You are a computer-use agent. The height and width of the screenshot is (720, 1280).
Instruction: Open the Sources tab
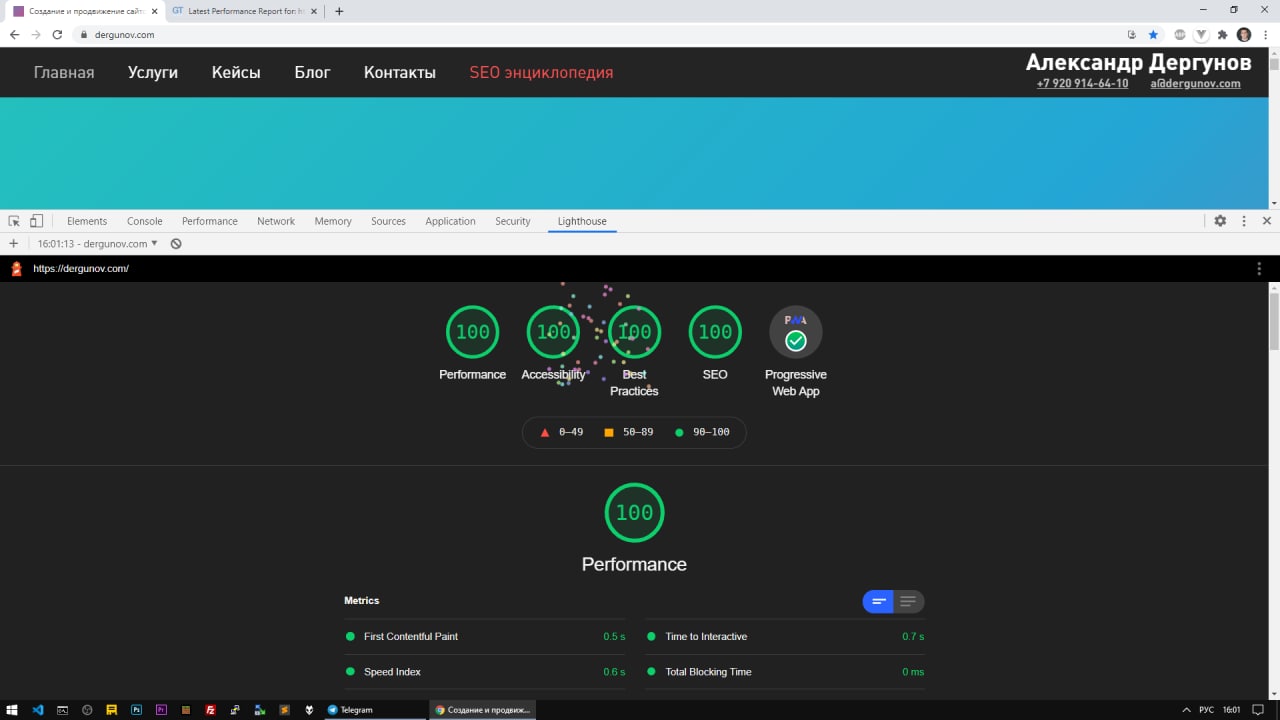tap(388, 221)
